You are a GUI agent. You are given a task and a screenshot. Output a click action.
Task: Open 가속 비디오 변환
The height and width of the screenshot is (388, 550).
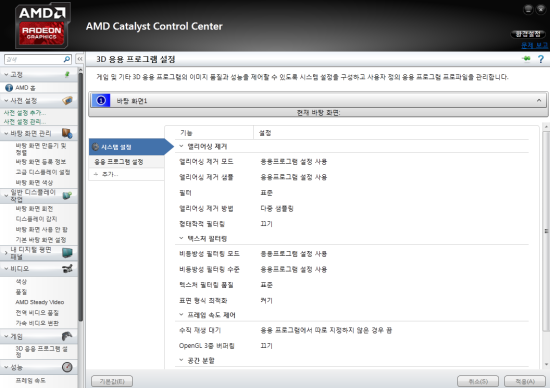(37, 323)
